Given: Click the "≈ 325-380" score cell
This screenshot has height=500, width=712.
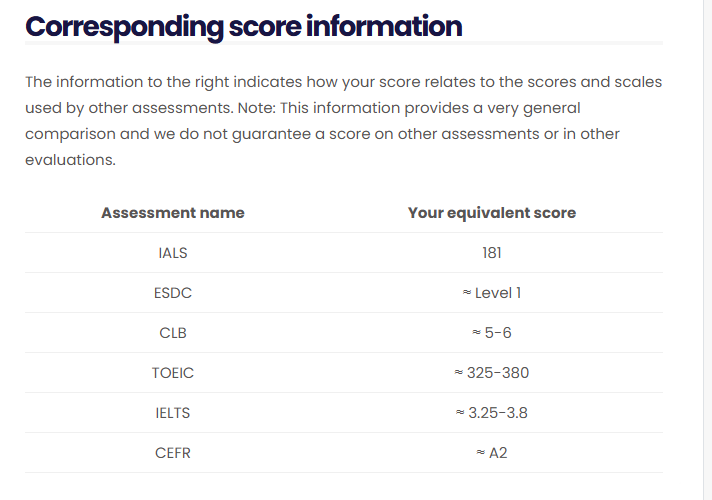Looking at the screenshot, I should point(492,373).
